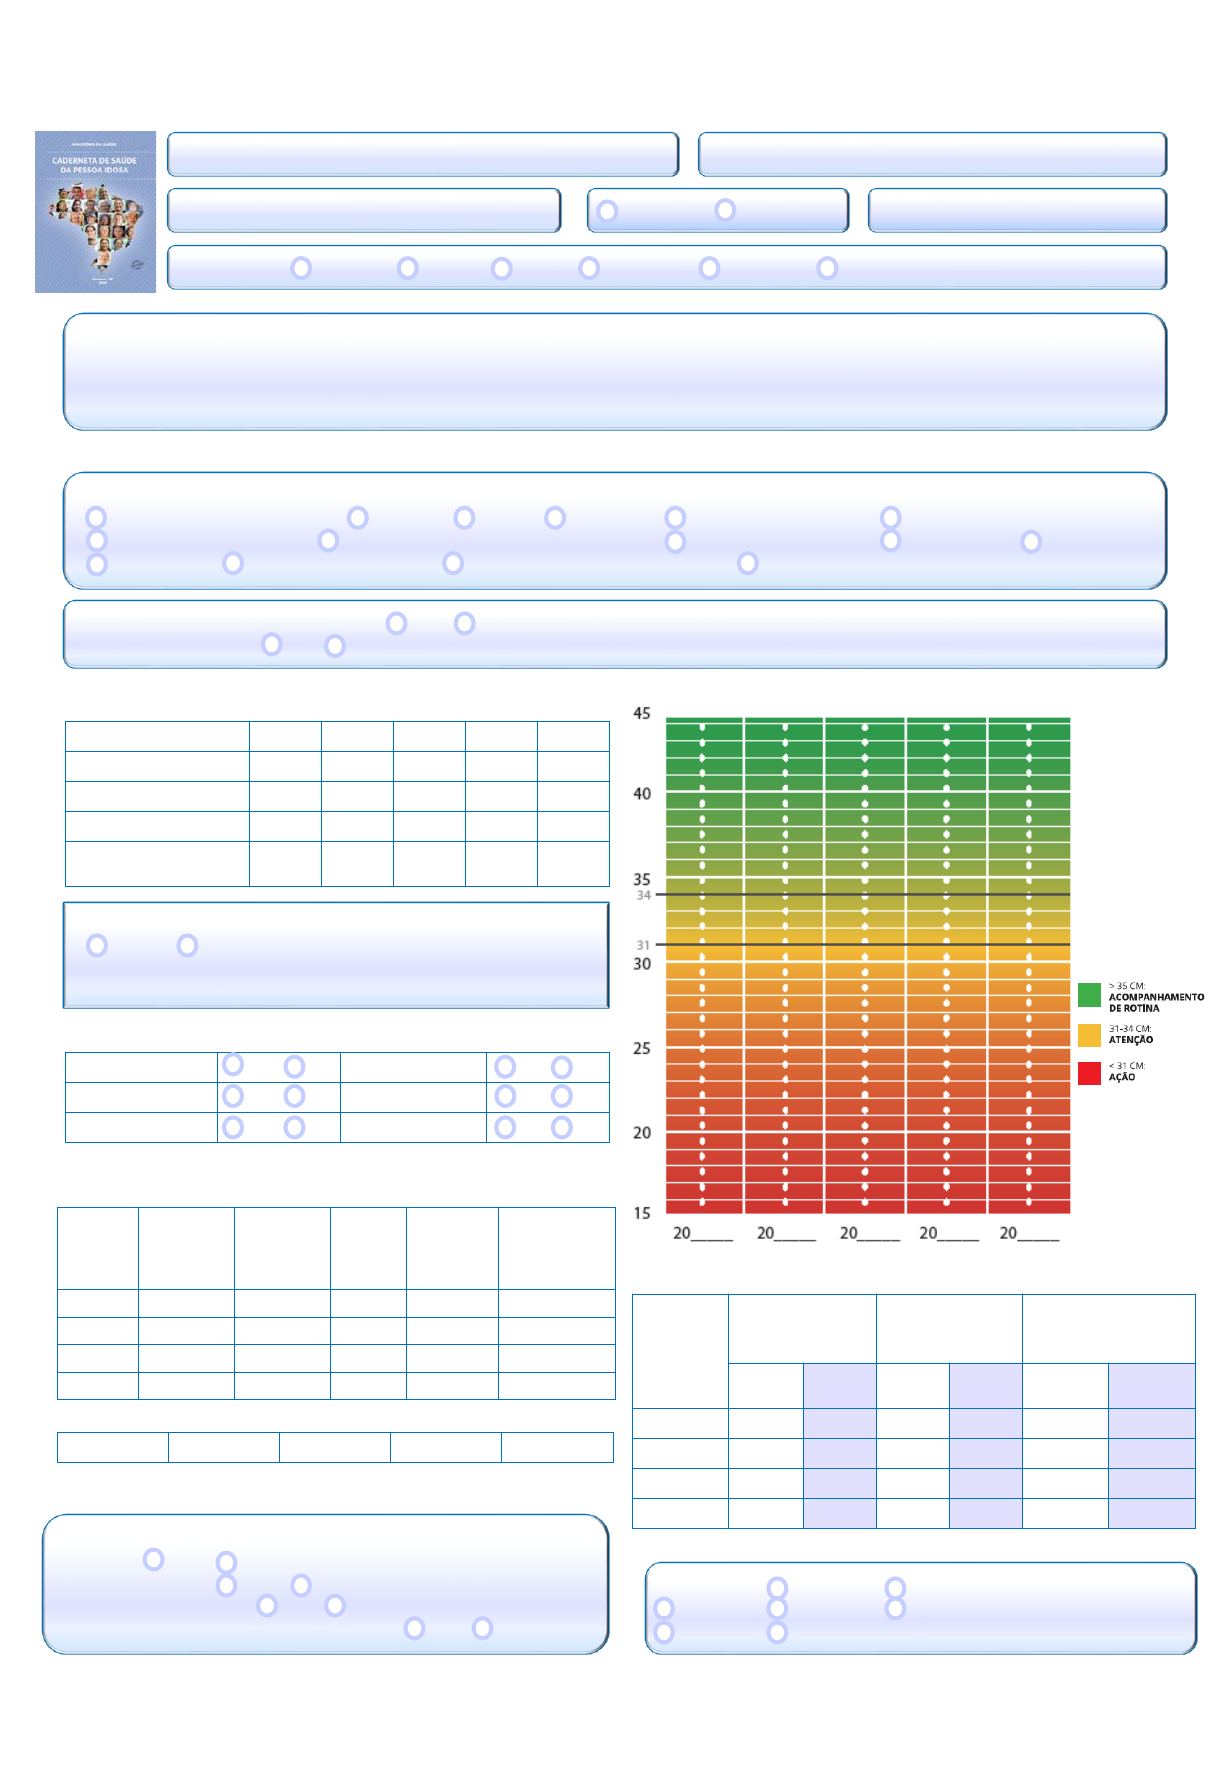Select right radio button in second-row middle field
This screenshot has width=1219, height=1786.
(725, 210)
